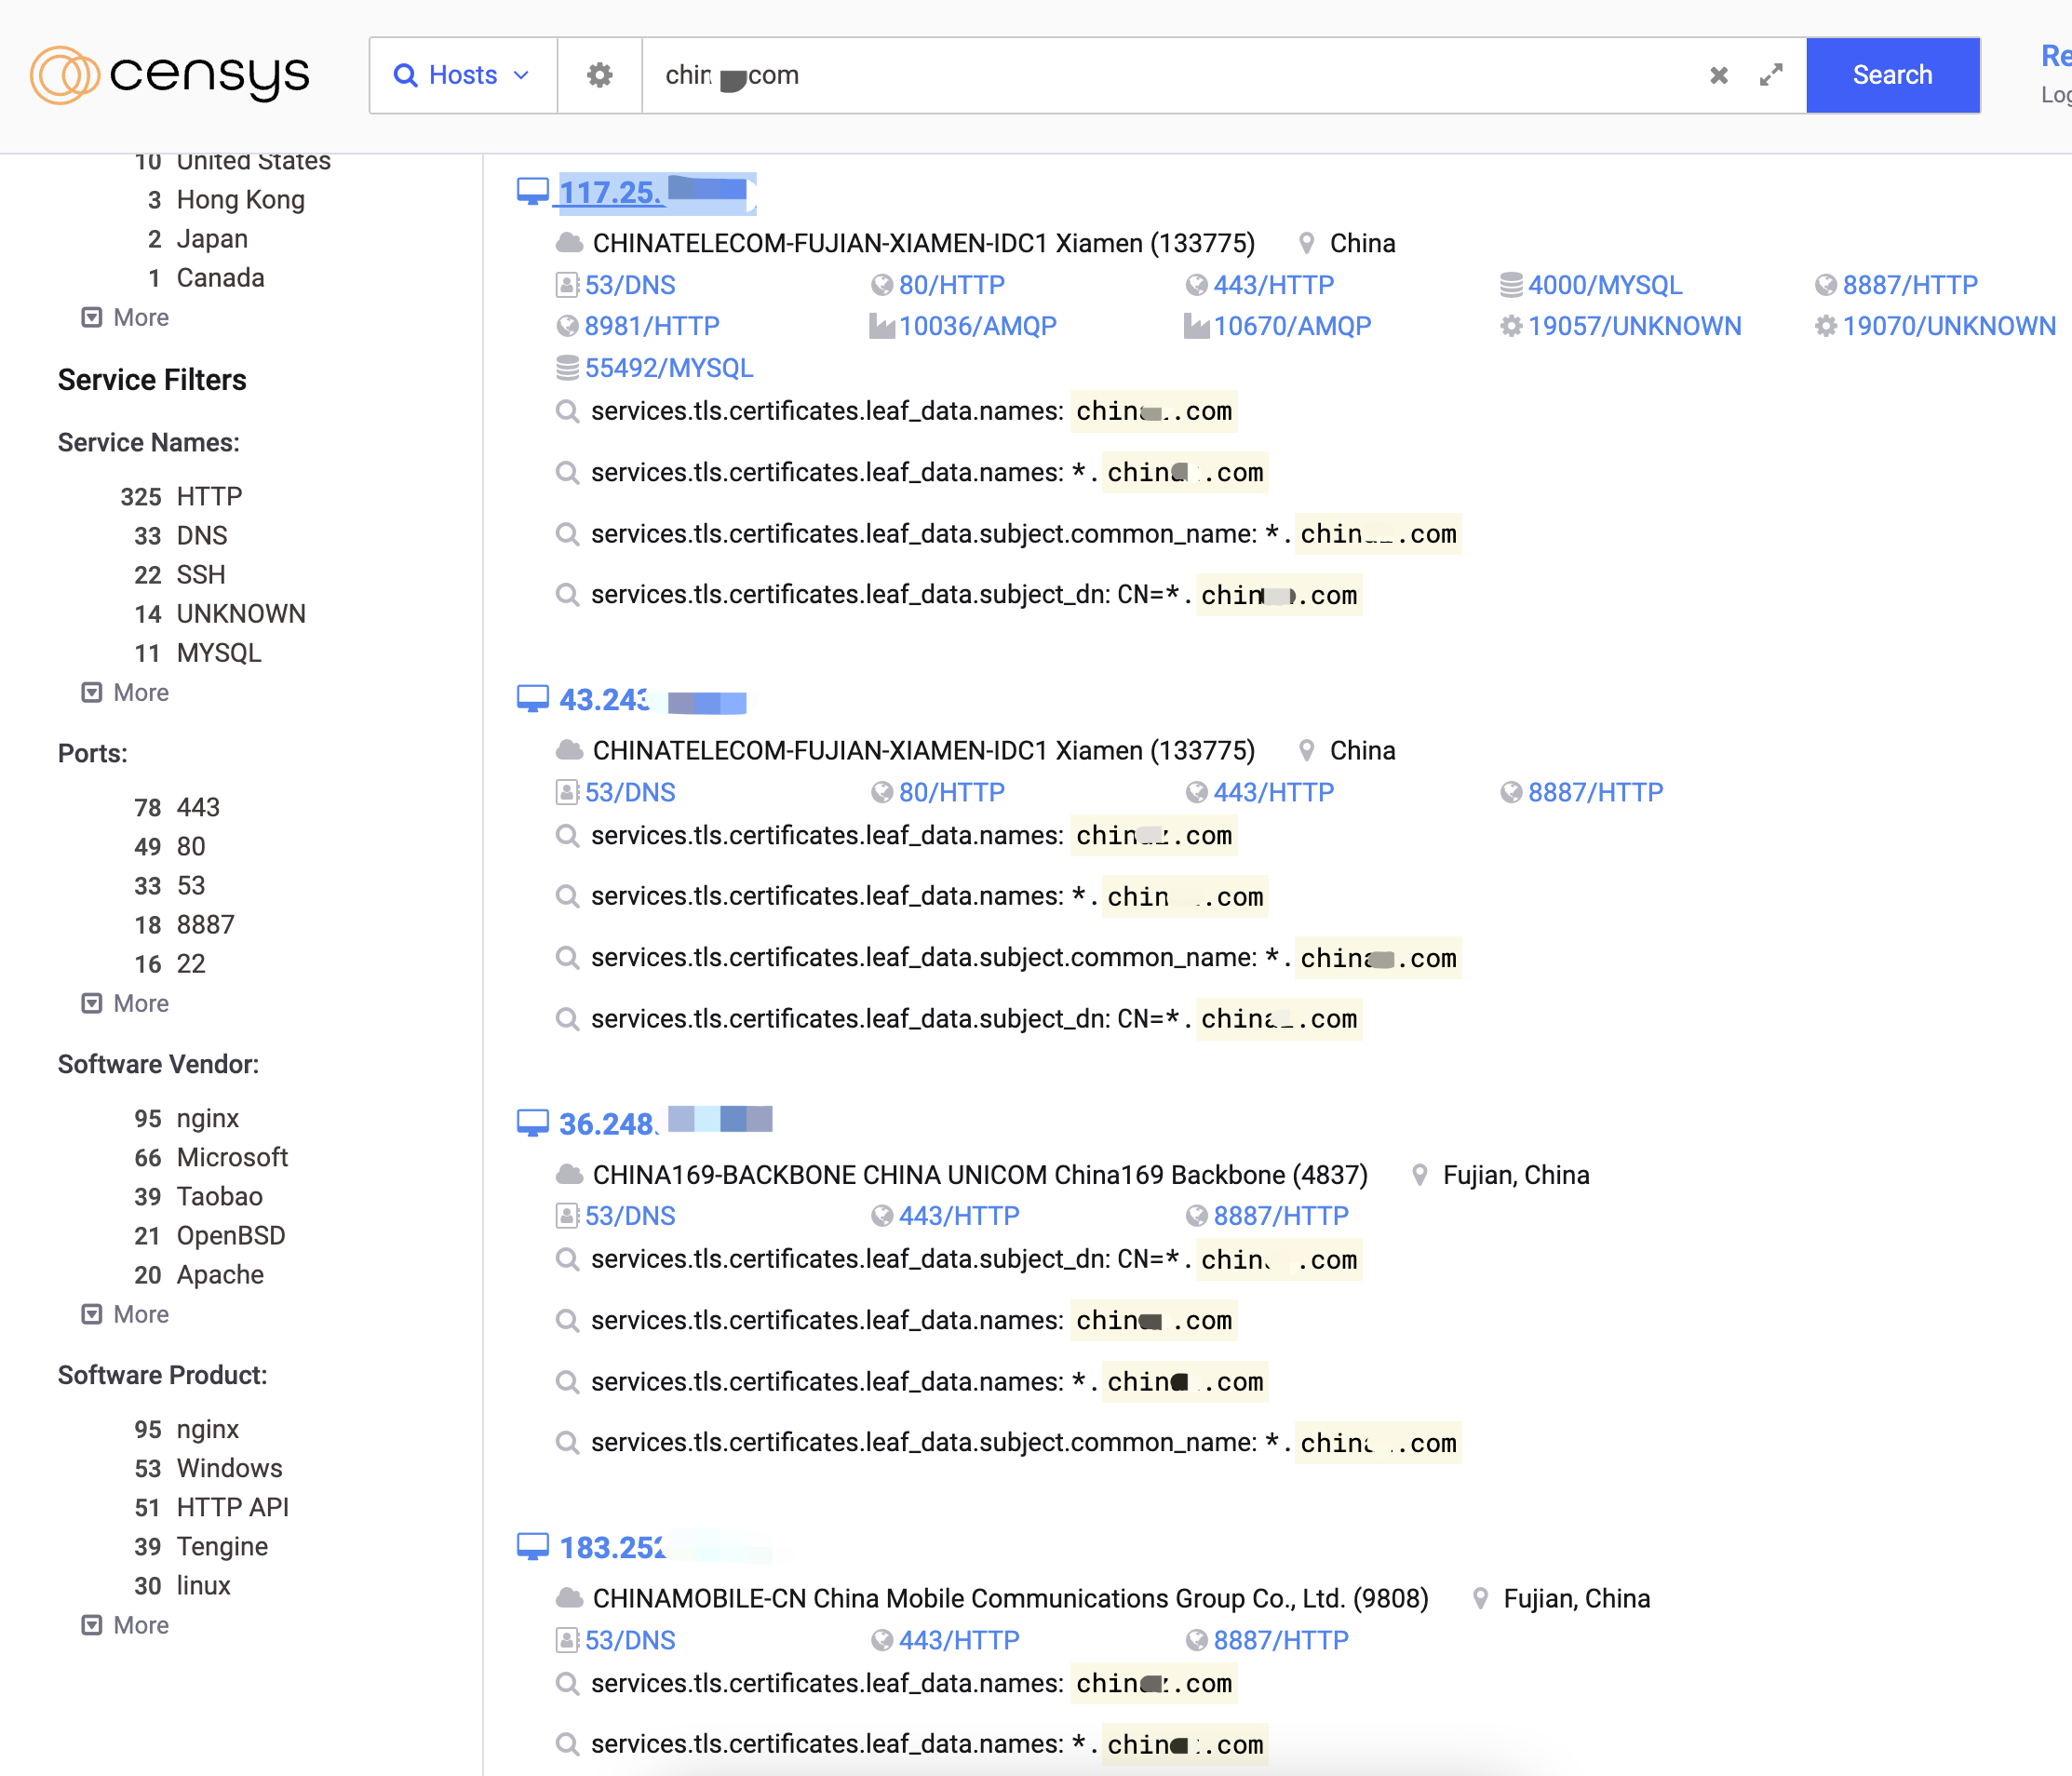
Task: Click inside the search query field
Action: pyautogui.click(x=1200, y=75)
